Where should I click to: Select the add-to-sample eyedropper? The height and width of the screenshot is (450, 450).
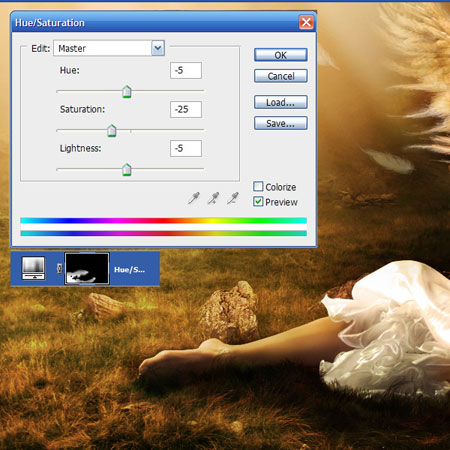213,198
